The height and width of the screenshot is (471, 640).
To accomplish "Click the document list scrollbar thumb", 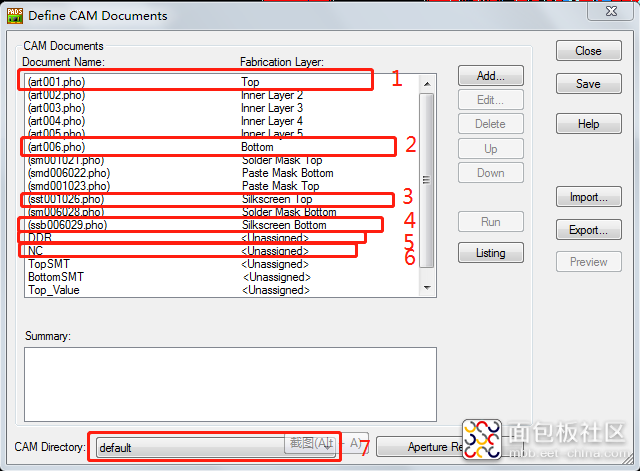I will coord(427,180).
